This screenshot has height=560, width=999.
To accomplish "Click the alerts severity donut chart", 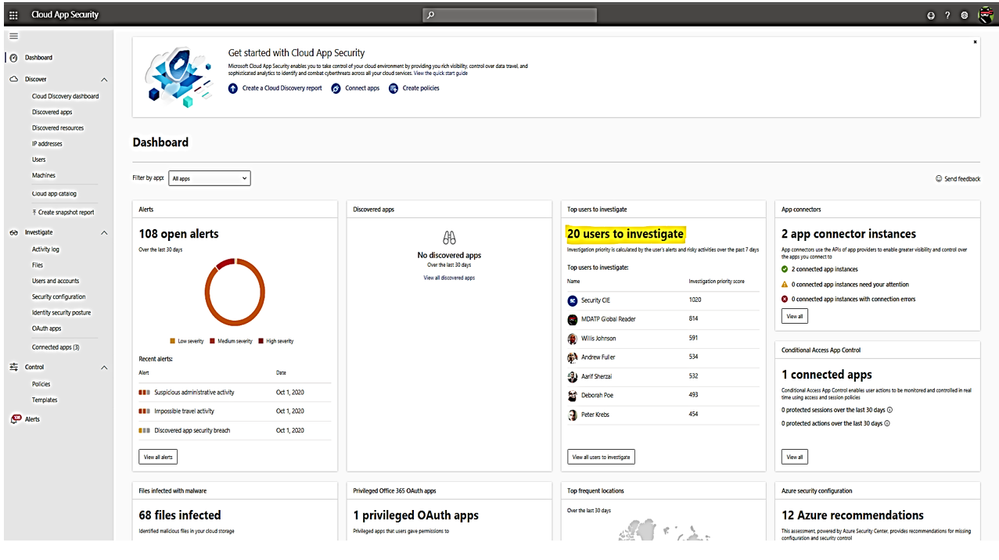I will 234,292.
